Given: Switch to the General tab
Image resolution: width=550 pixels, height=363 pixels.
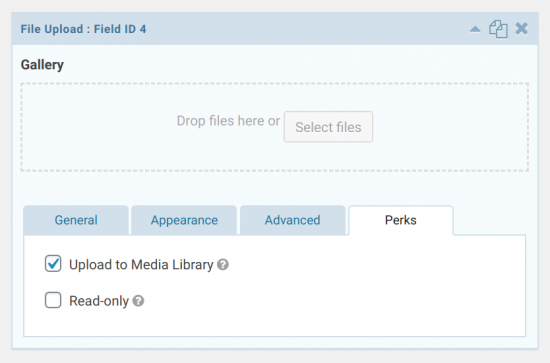Looking at the screenshot, I should point(76,220).
